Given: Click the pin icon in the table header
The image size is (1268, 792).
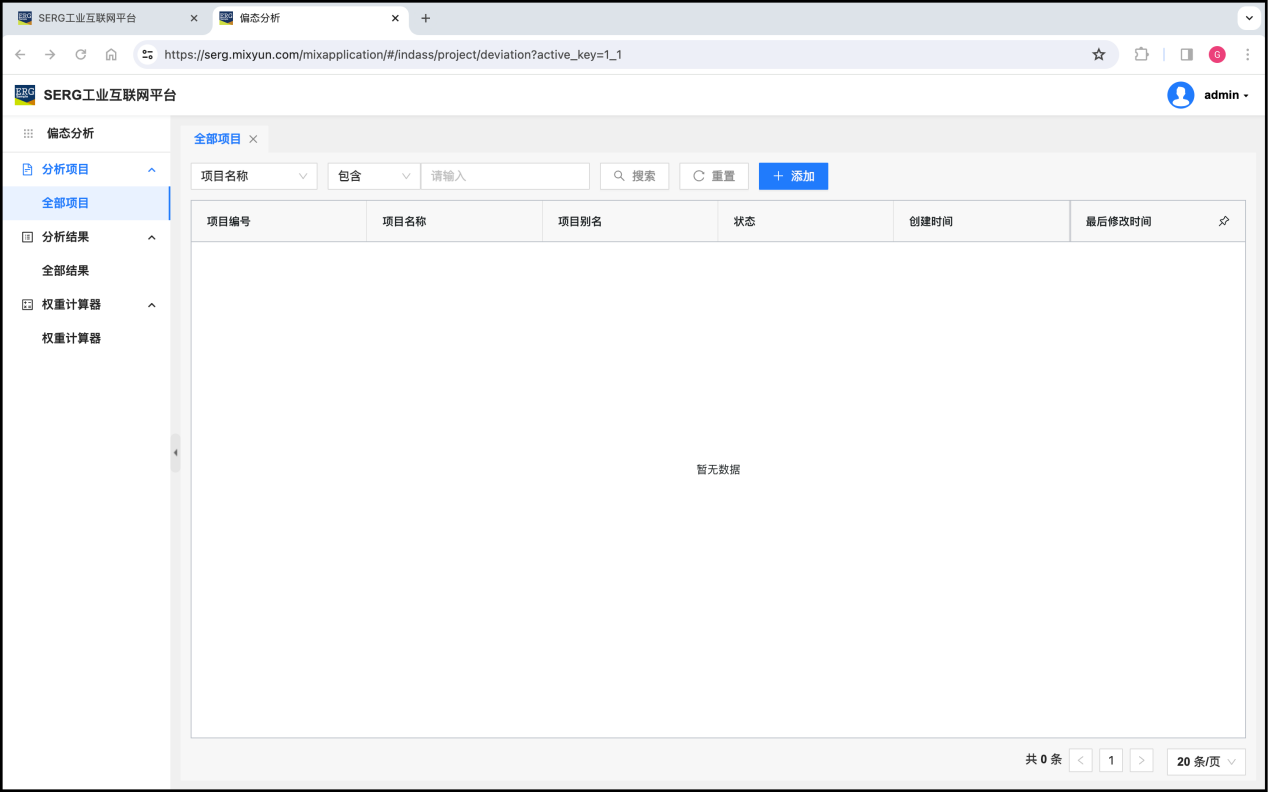Looking at the screenshot, I should 1224,221.
